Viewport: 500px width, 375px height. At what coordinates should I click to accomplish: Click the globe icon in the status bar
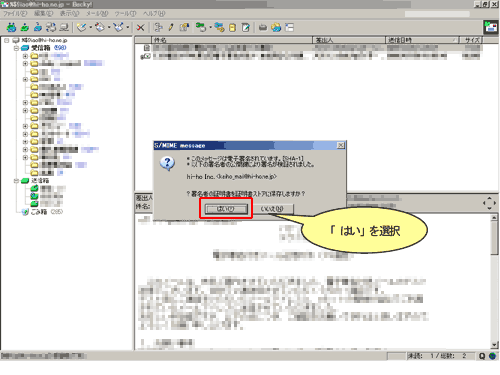point(492,356)
